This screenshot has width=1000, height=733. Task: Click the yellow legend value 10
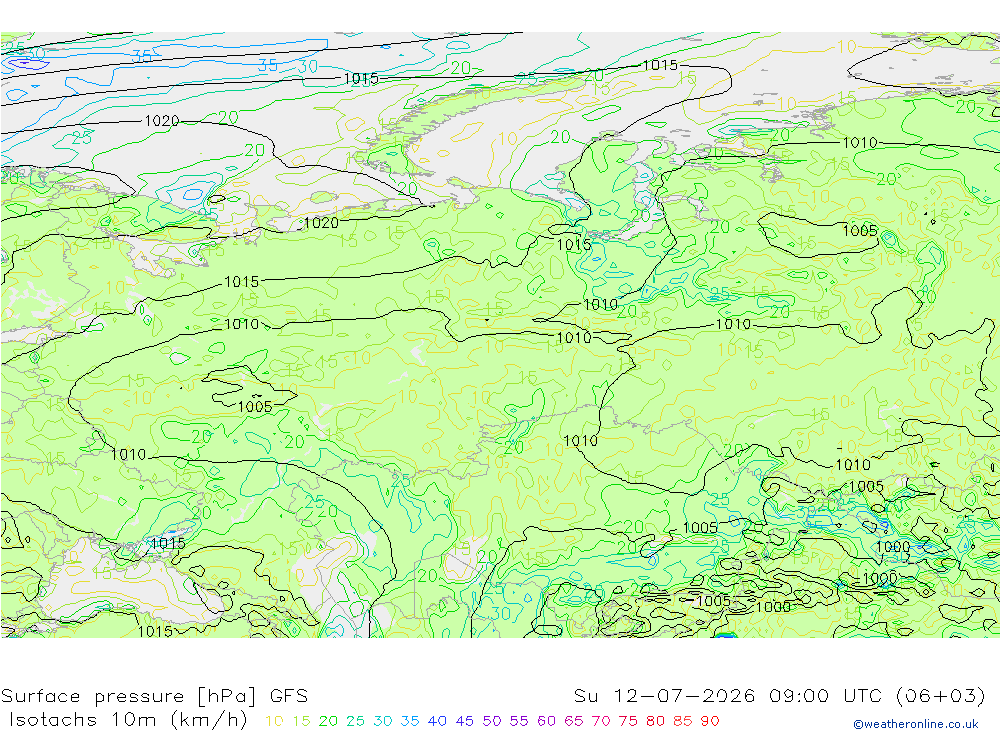pyautogui.click(x=274, y=721)
